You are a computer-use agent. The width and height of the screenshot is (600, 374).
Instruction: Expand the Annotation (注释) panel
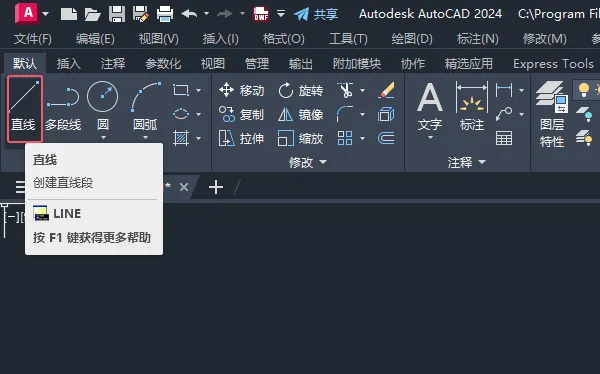coord(467,162)
